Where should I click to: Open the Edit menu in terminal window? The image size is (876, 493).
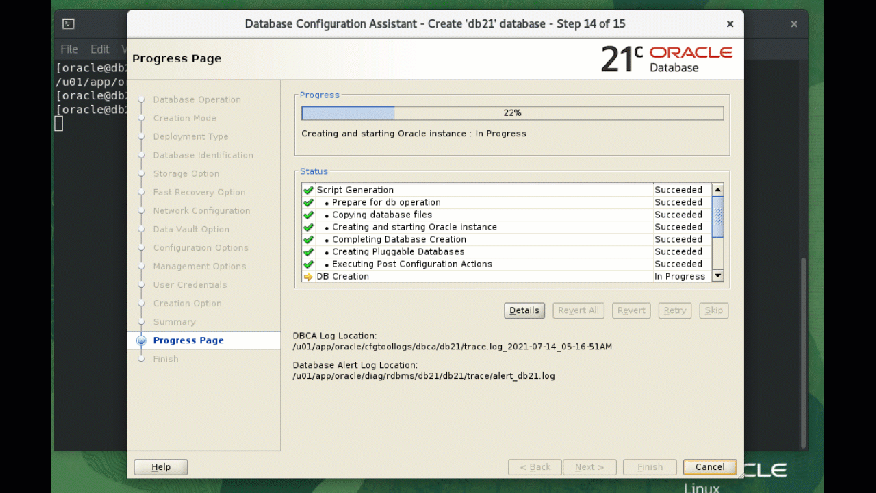[x=100, y=49]
